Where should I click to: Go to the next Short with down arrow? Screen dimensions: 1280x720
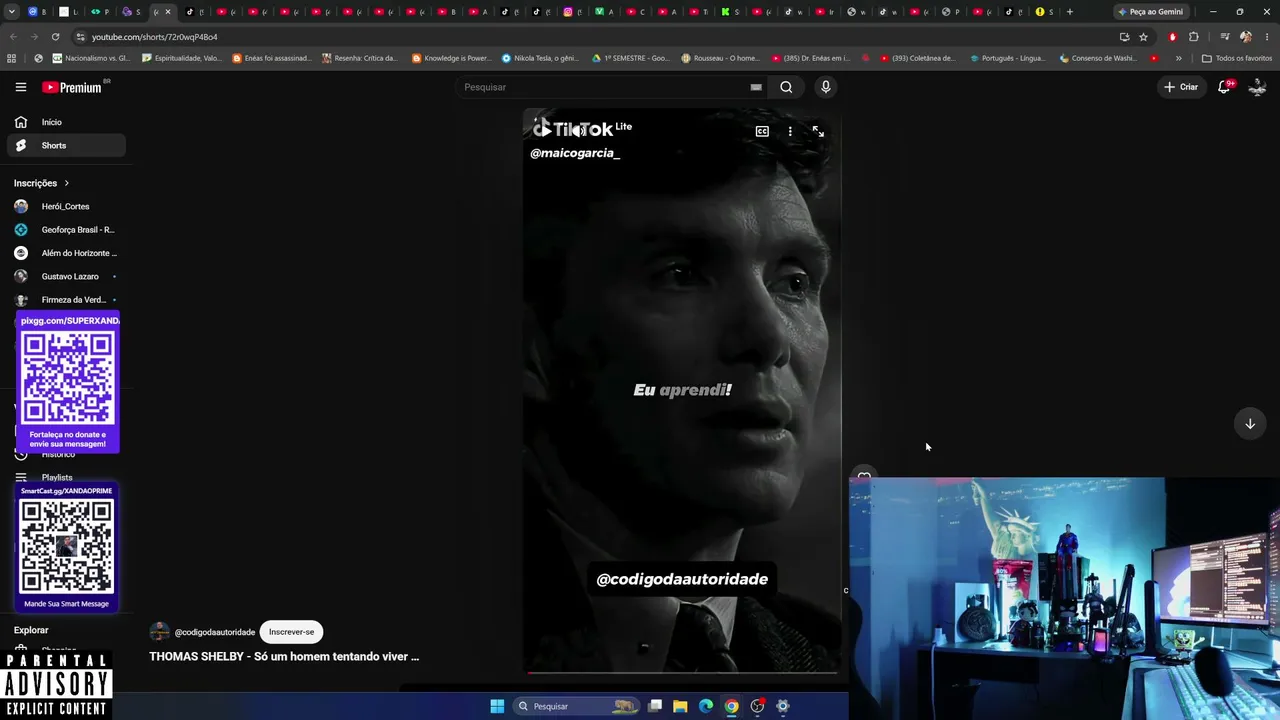tap(1250, 424)
